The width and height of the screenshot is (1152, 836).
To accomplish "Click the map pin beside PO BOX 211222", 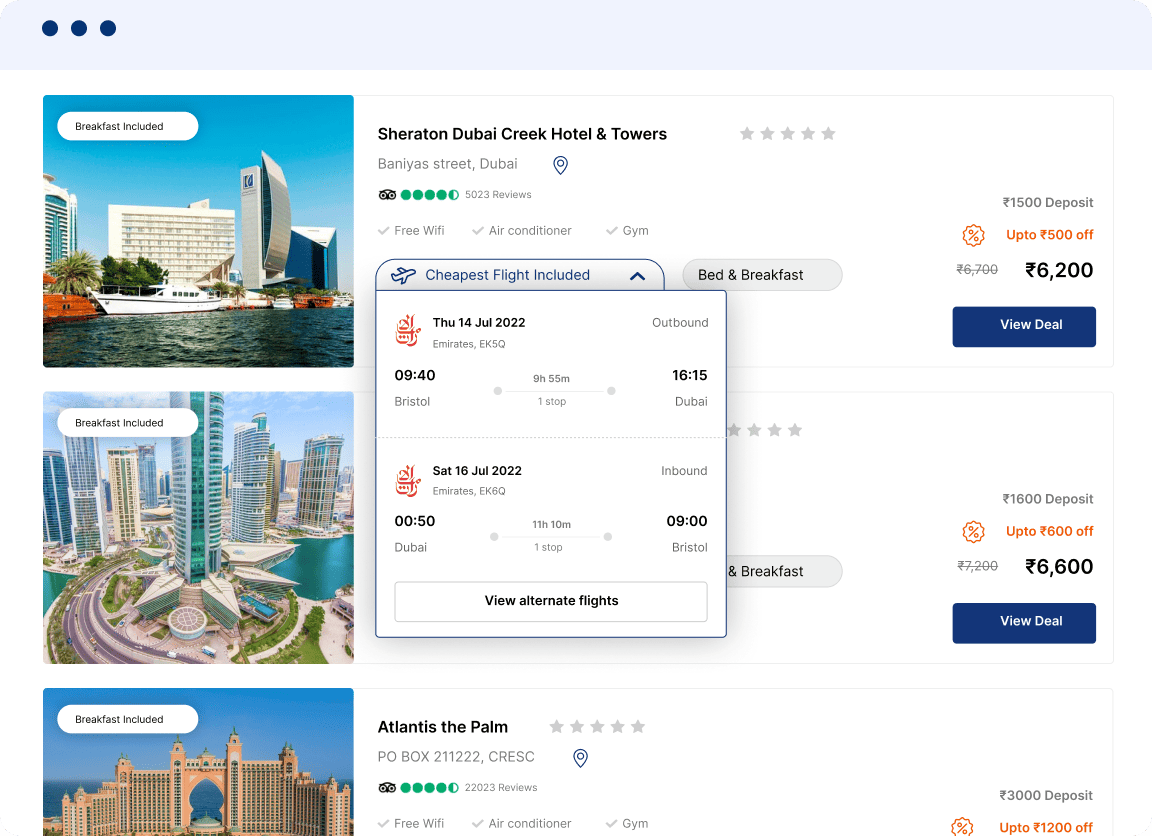I will tap(580, 758).
